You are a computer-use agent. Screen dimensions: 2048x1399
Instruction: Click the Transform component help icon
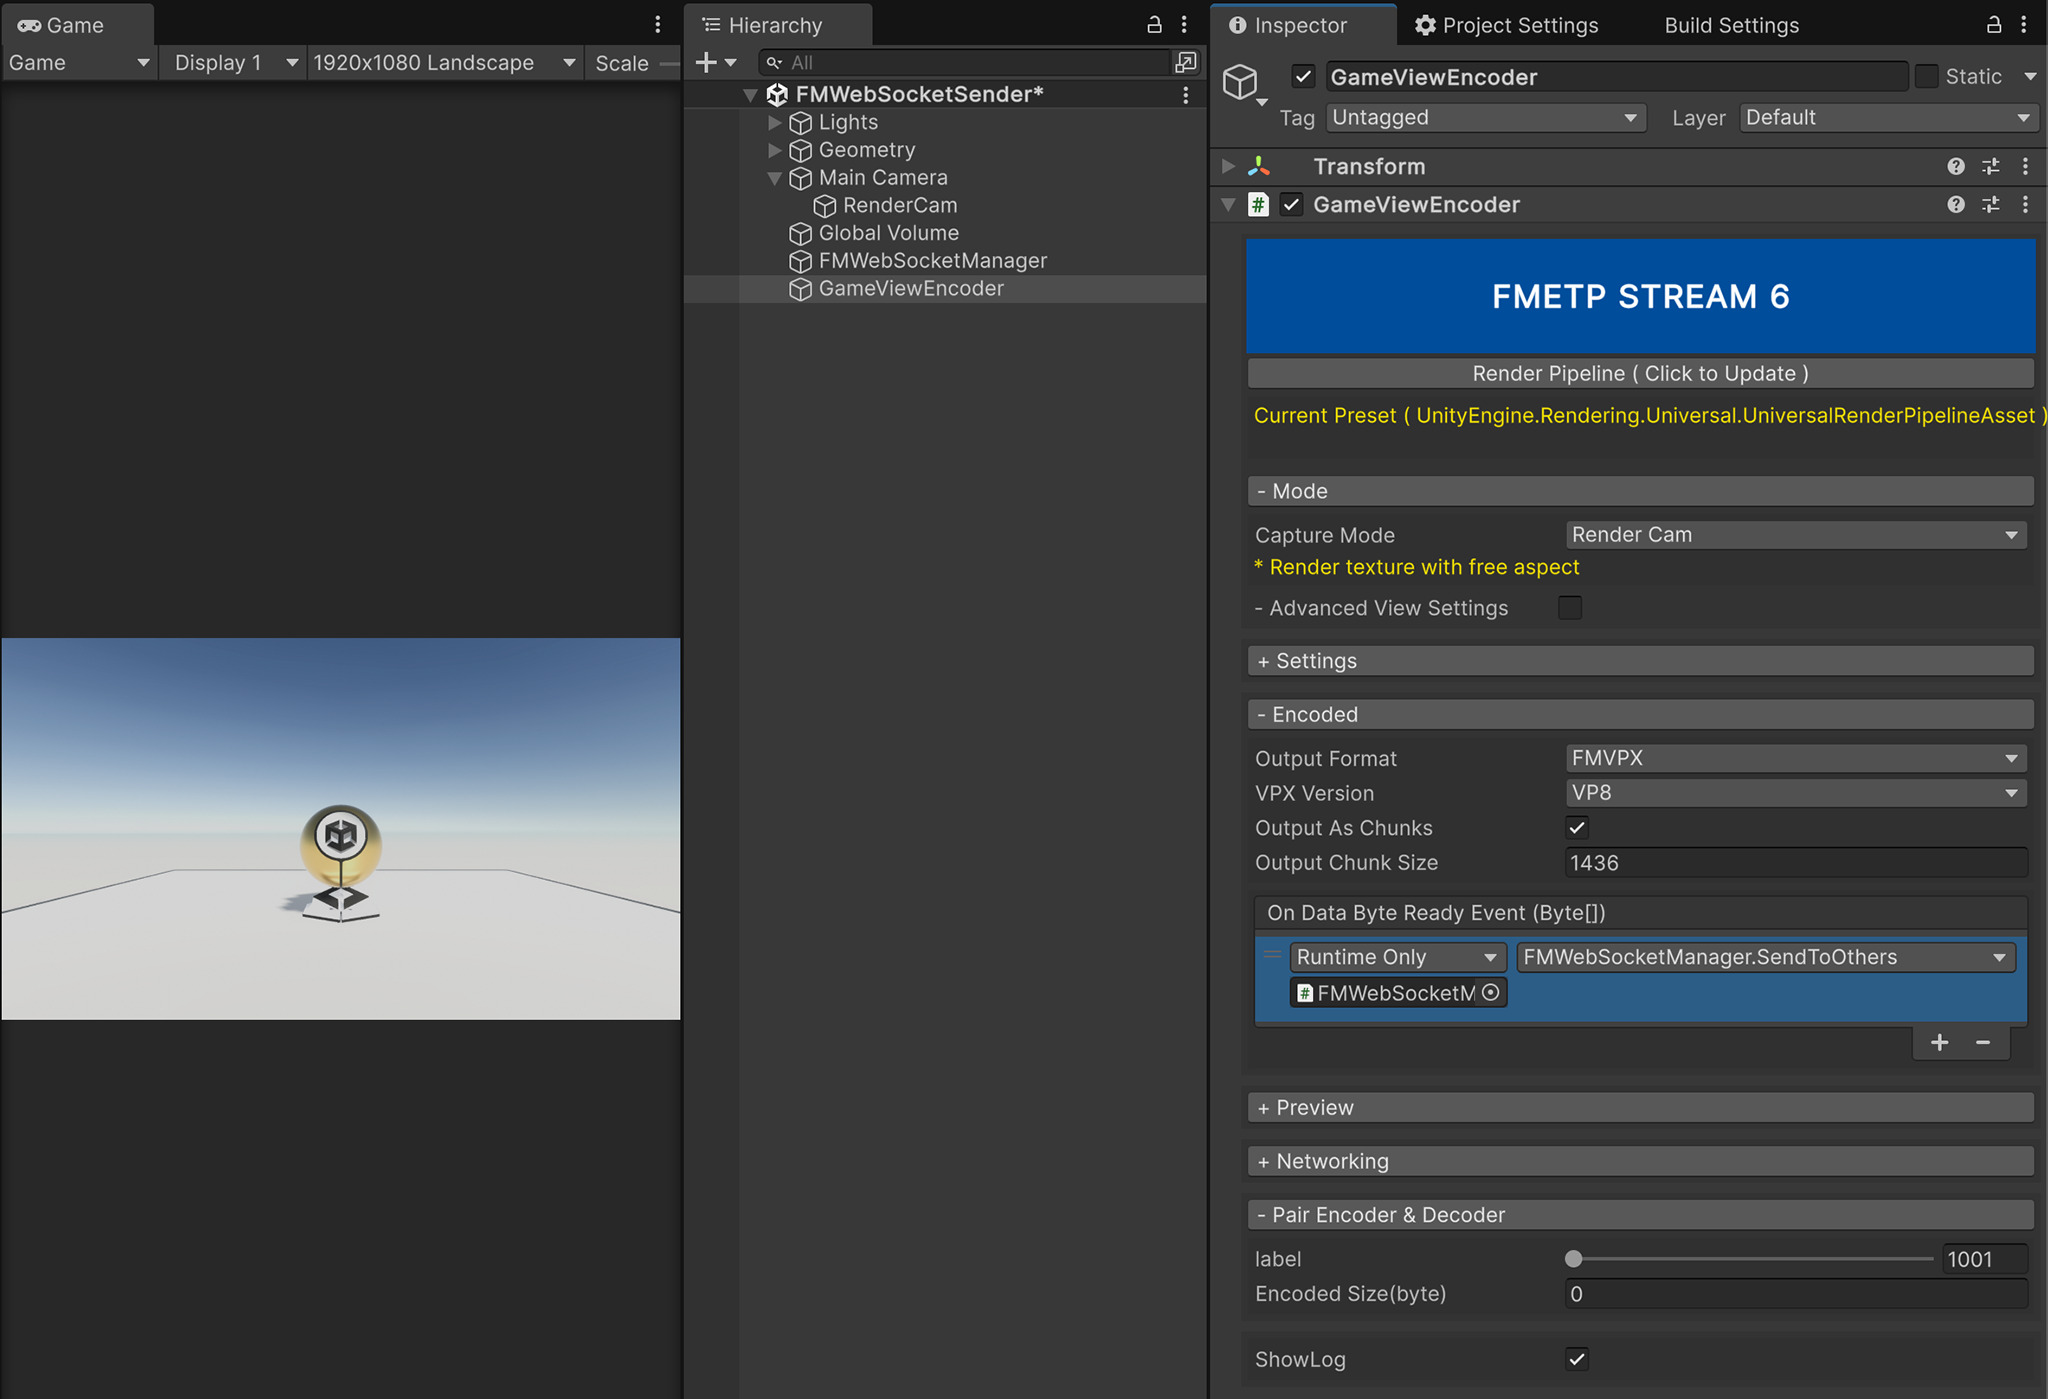tap(1956, 166)
